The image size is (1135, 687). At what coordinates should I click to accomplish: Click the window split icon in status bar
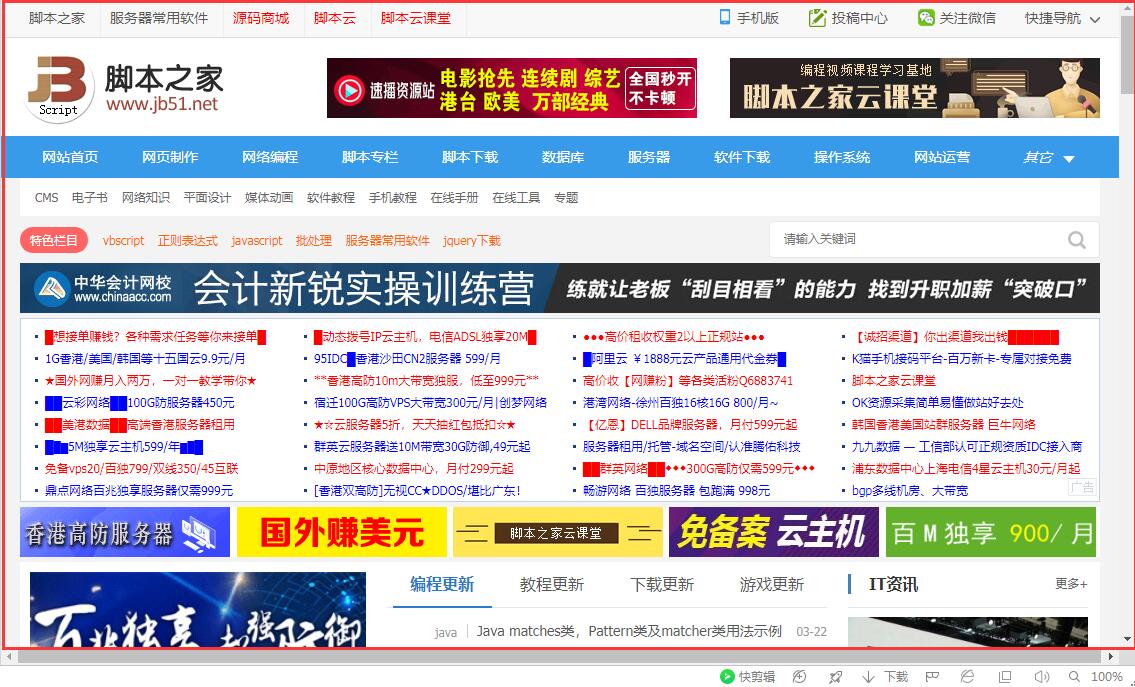[x=1005, y=676]
